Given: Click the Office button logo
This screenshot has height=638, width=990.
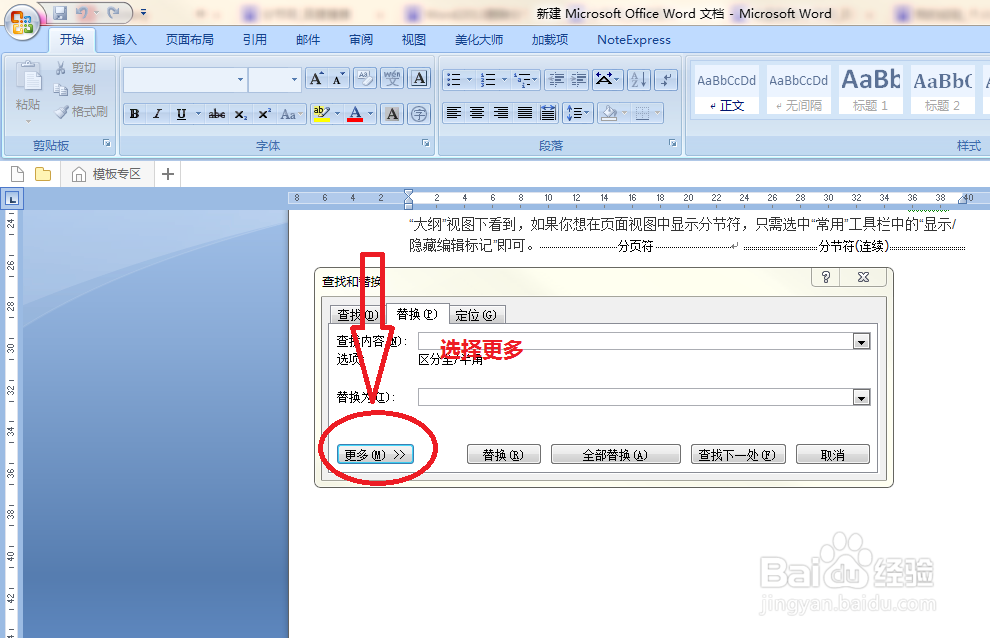Looking at the screenshot, I should [x=22, y=22].
